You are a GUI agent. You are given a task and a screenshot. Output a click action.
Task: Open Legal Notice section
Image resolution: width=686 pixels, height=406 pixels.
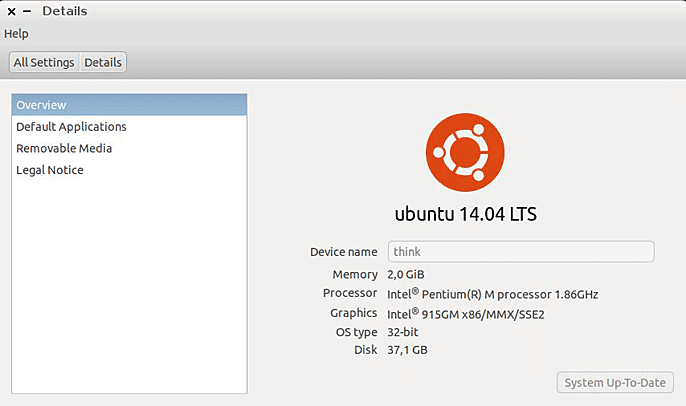click(130, 170)
